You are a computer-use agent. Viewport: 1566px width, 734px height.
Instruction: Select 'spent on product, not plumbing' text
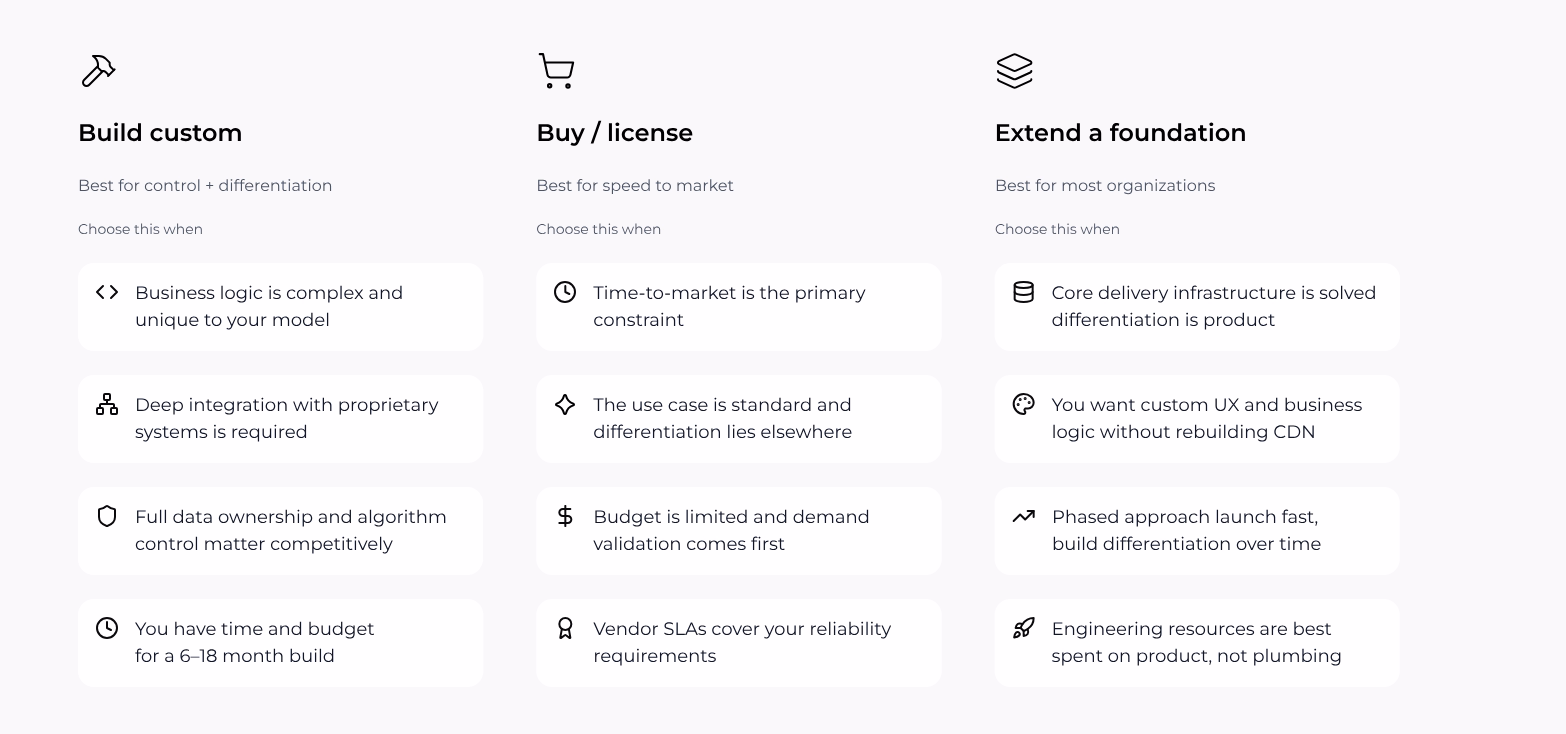1196,656
